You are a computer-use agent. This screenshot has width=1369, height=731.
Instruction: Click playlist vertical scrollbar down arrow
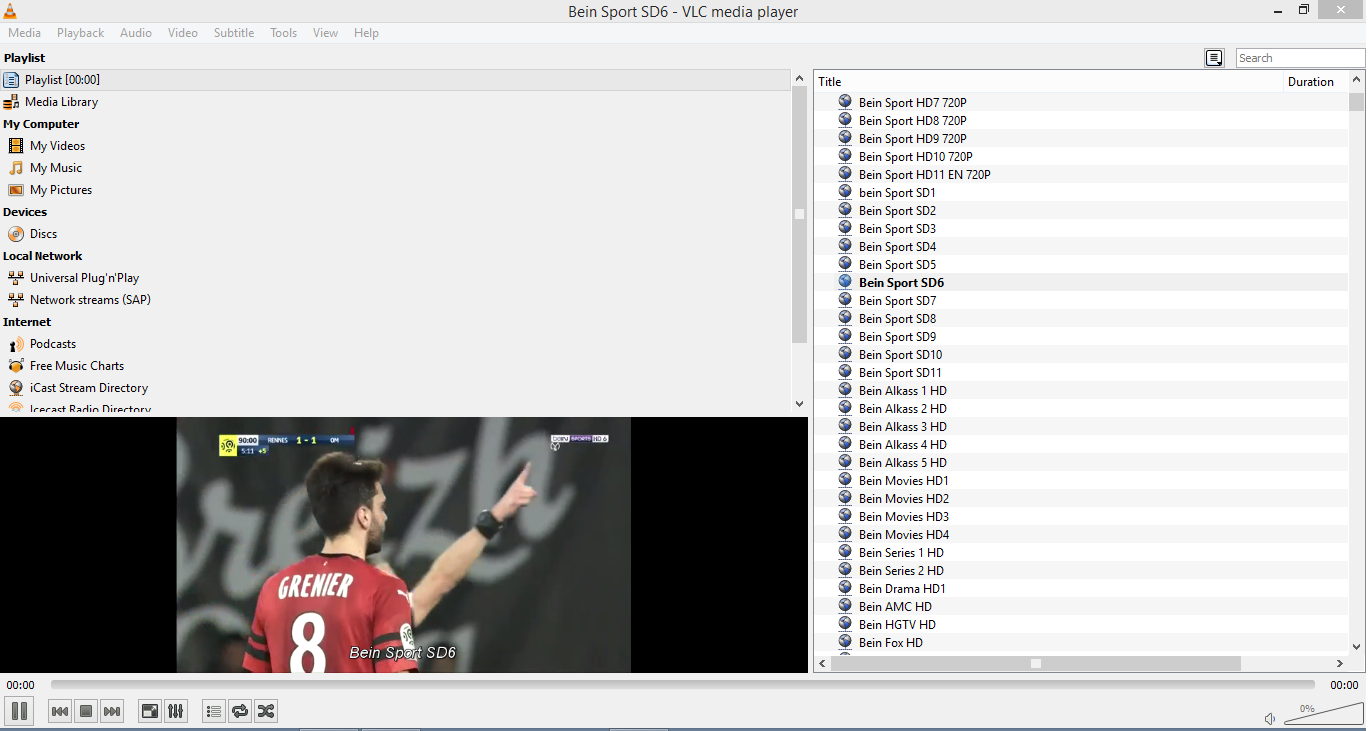click(1357, 646)
